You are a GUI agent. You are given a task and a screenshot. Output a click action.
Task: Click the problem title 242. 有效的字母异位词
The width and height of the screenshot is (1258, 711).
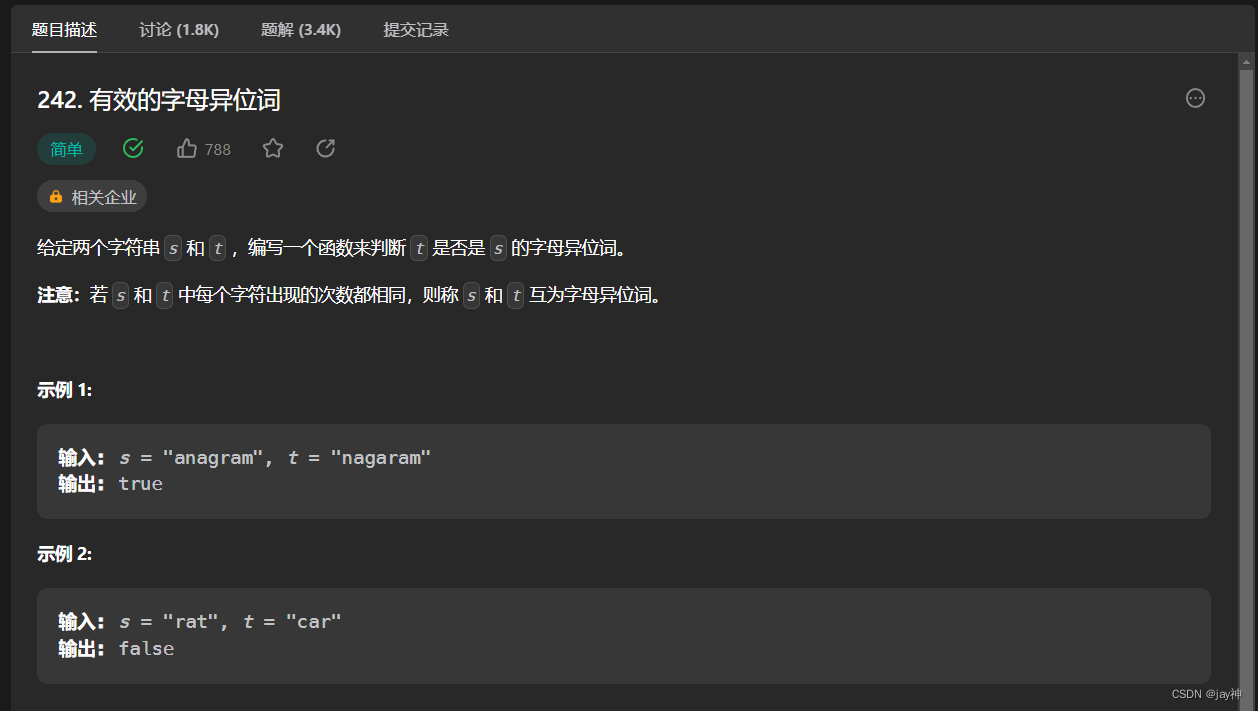click(160, 100)
